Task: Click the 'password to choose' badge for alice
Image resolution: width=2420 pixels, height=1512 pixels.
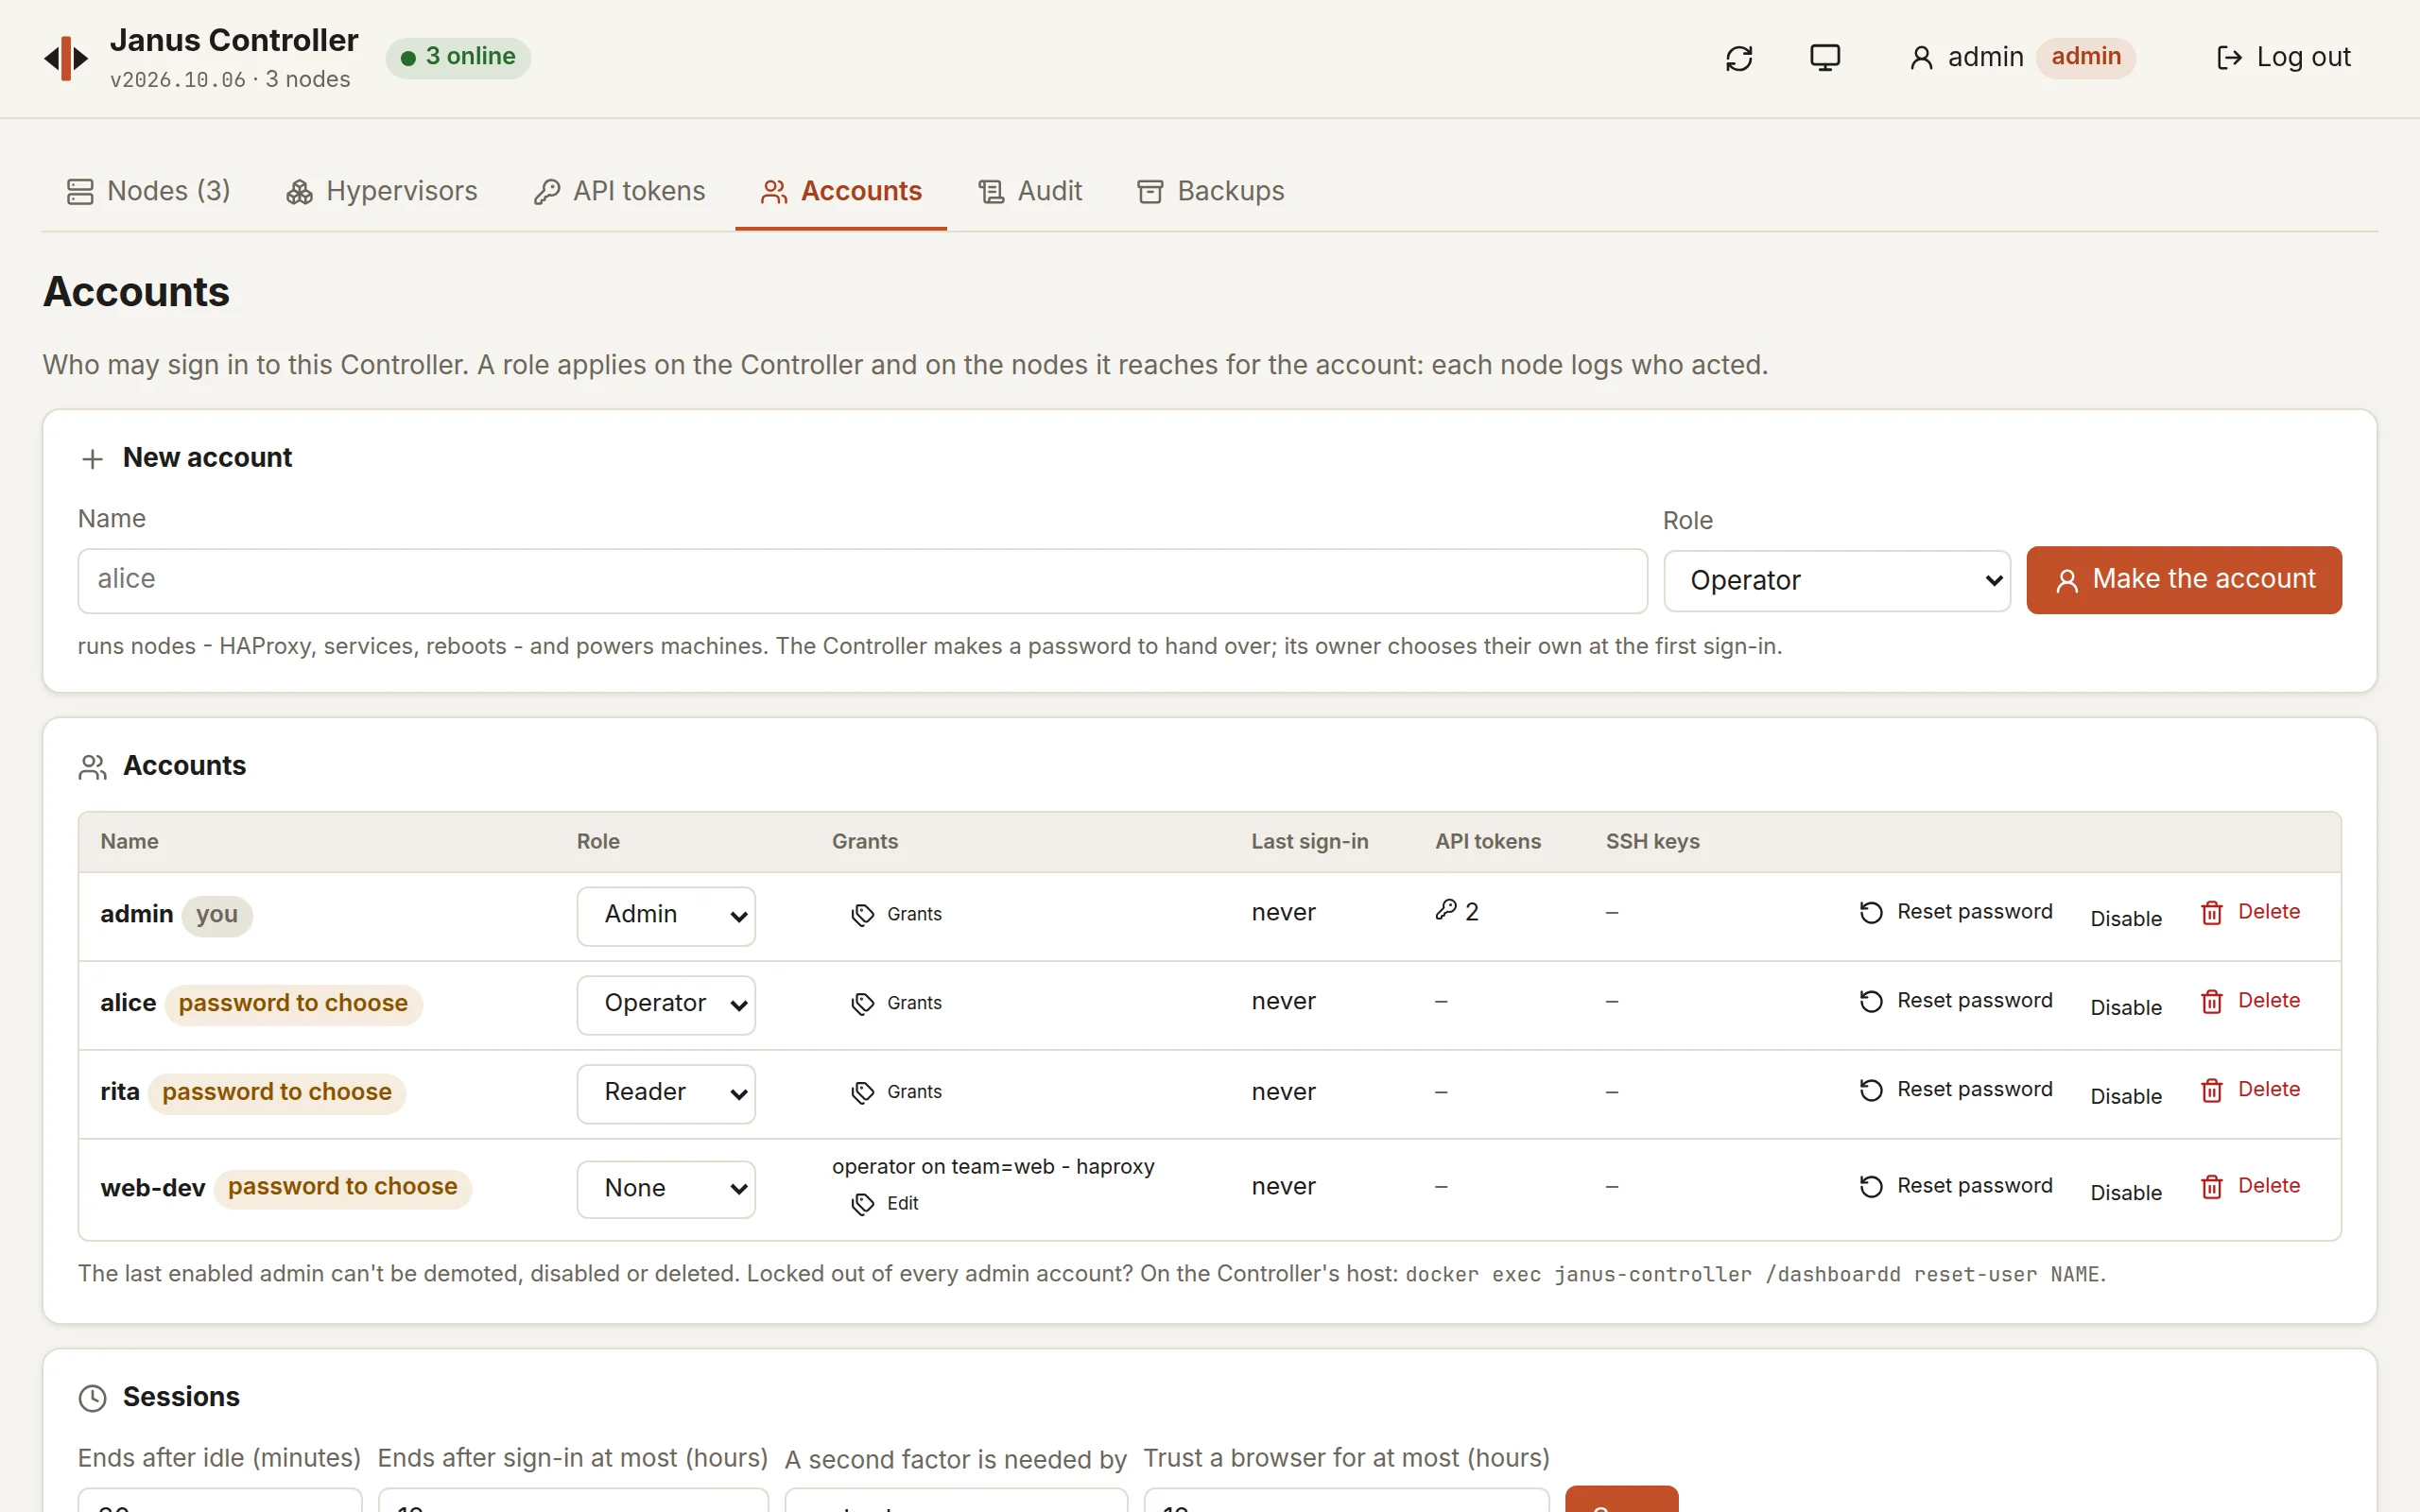Action: click(x=293, y=1004)
